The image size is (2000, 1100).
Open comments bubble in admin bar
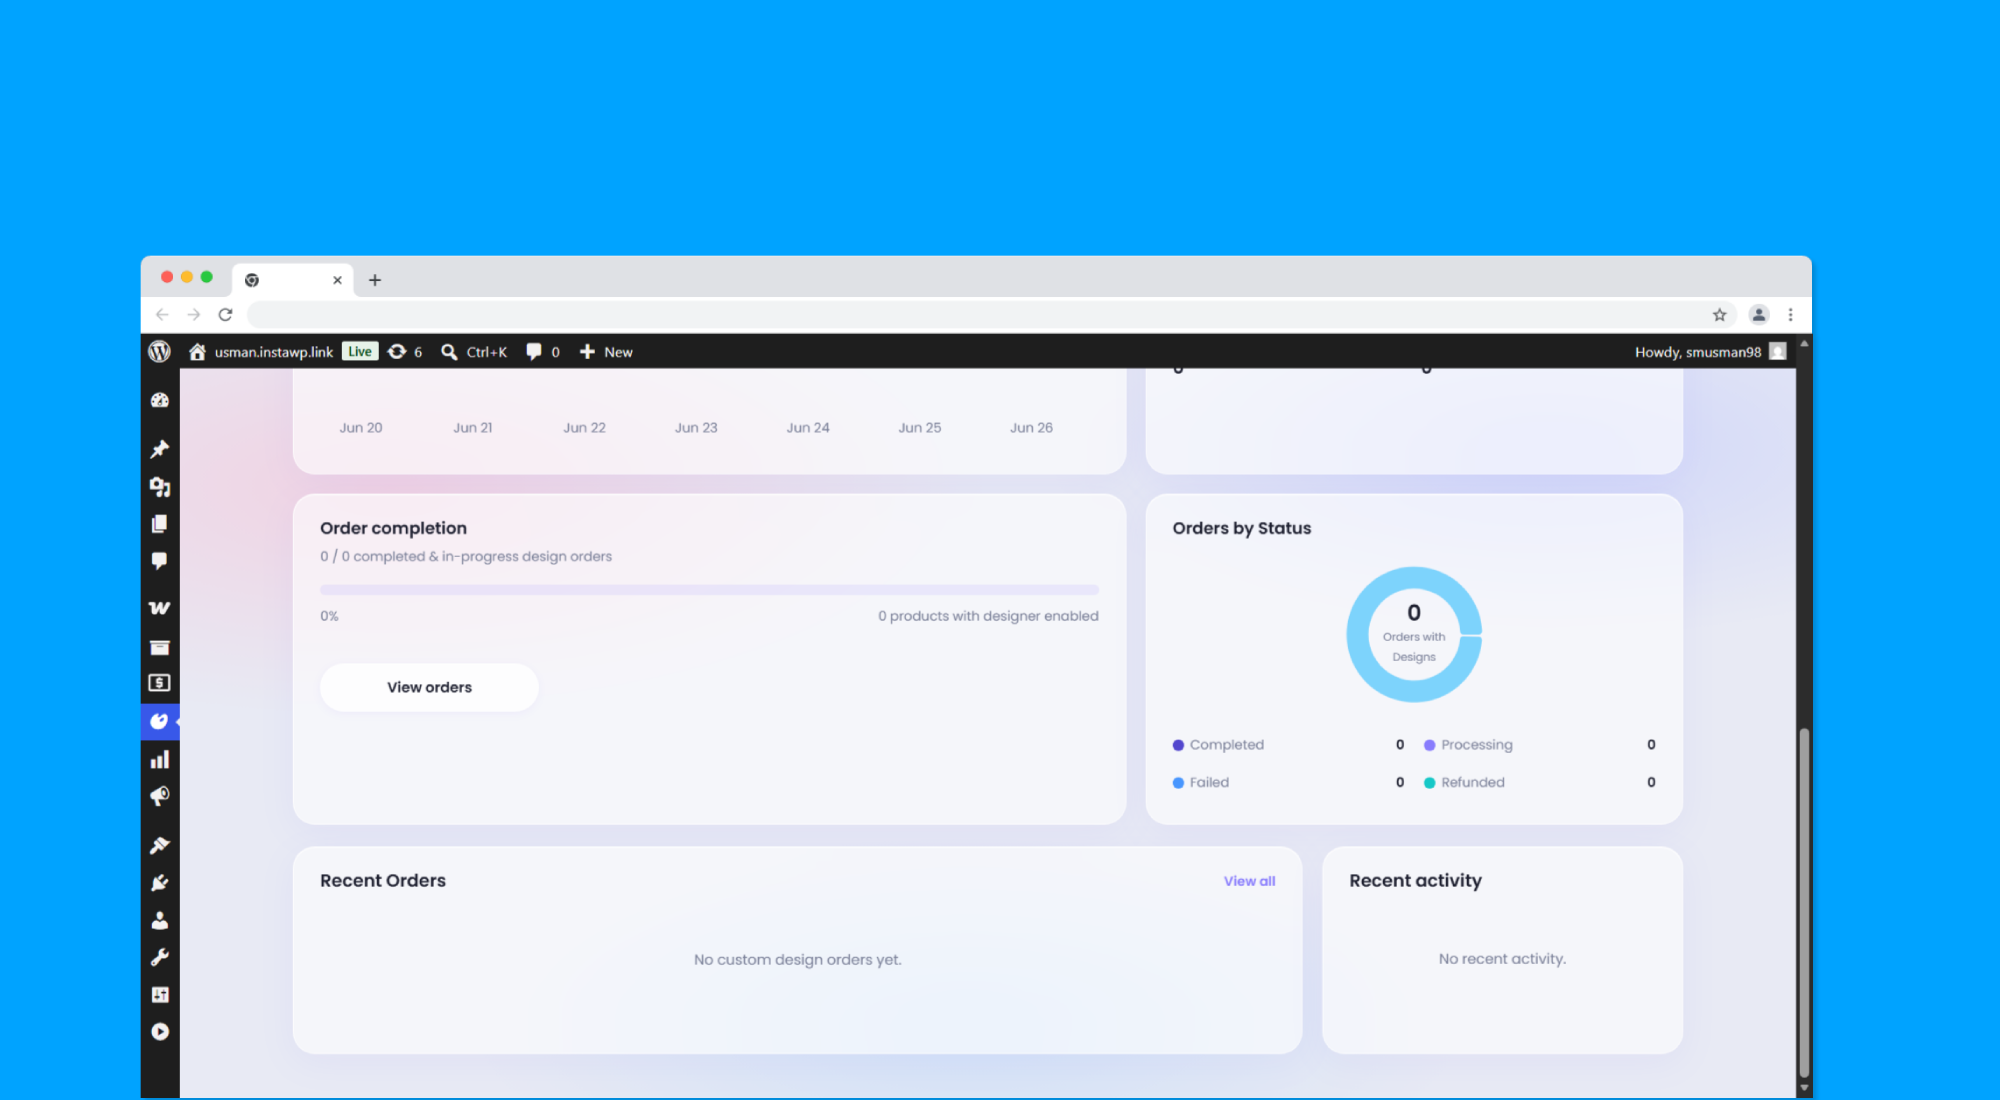tap(543, 352)
